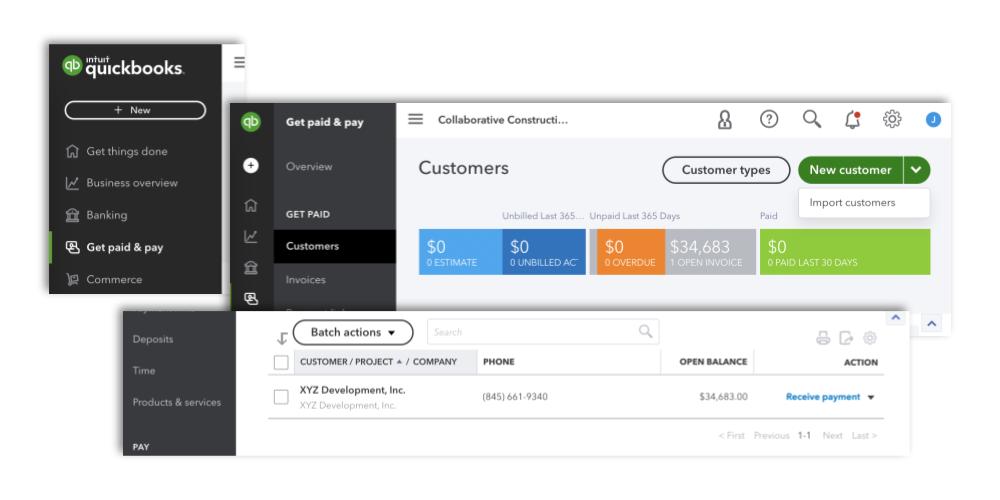Open Invoices in the GET PAID submenu

point(305,280)
